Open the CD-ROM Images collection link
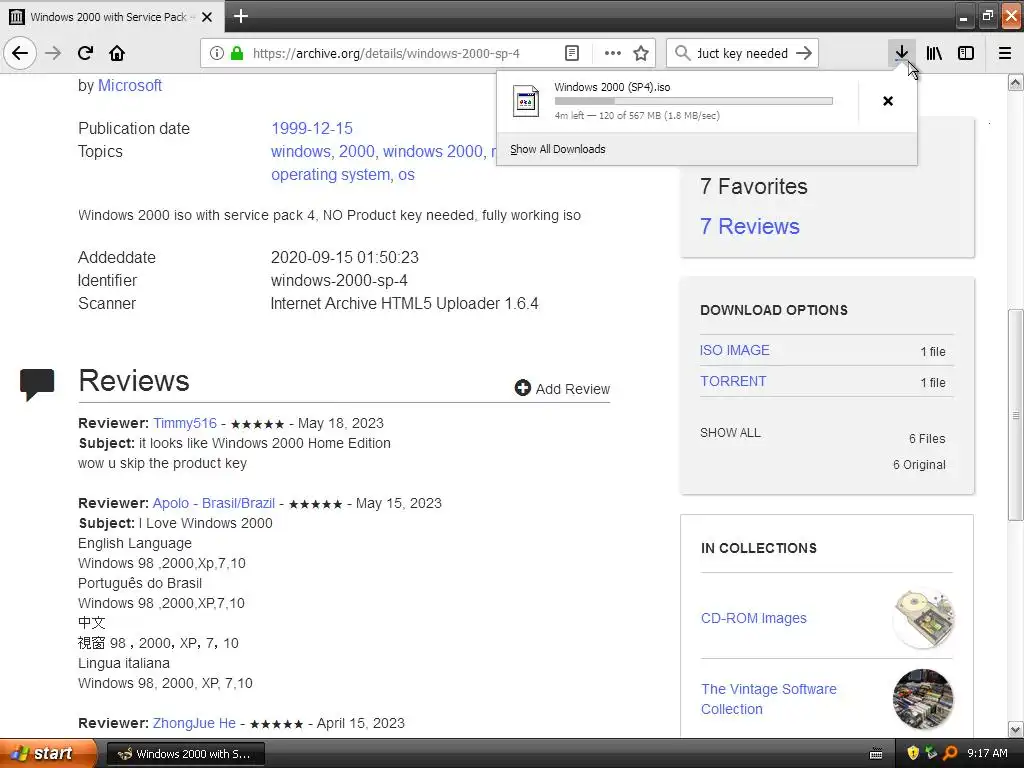 (754, 618)
